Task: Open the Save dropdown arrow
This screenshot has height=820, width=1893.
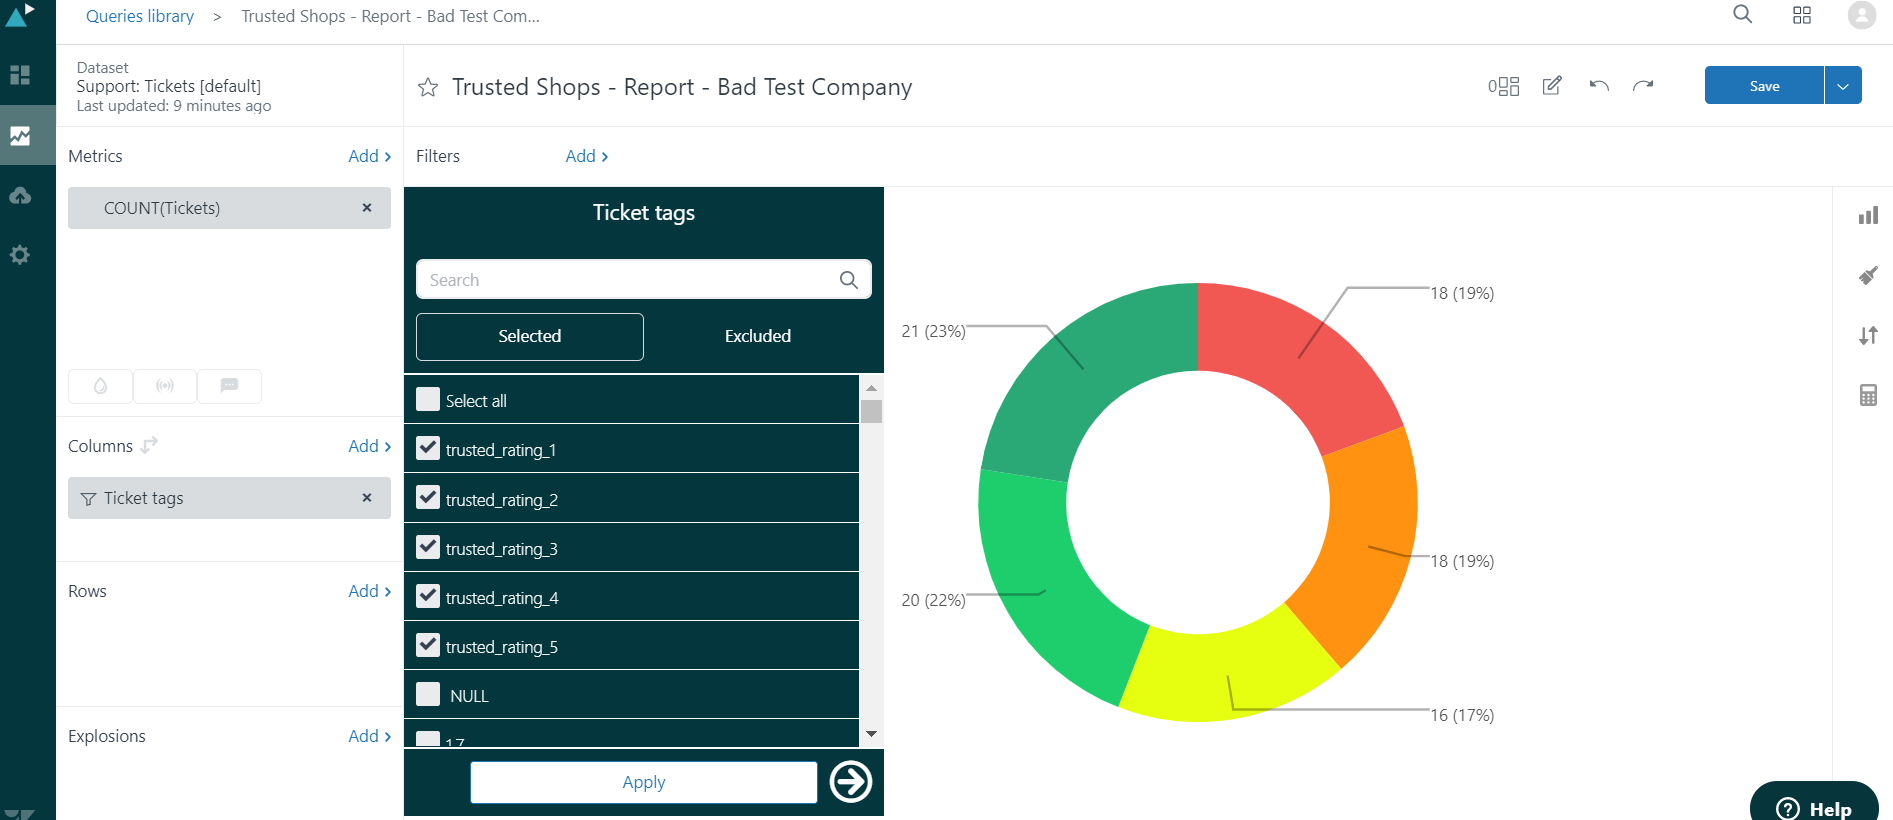Action: [1843, 85]
